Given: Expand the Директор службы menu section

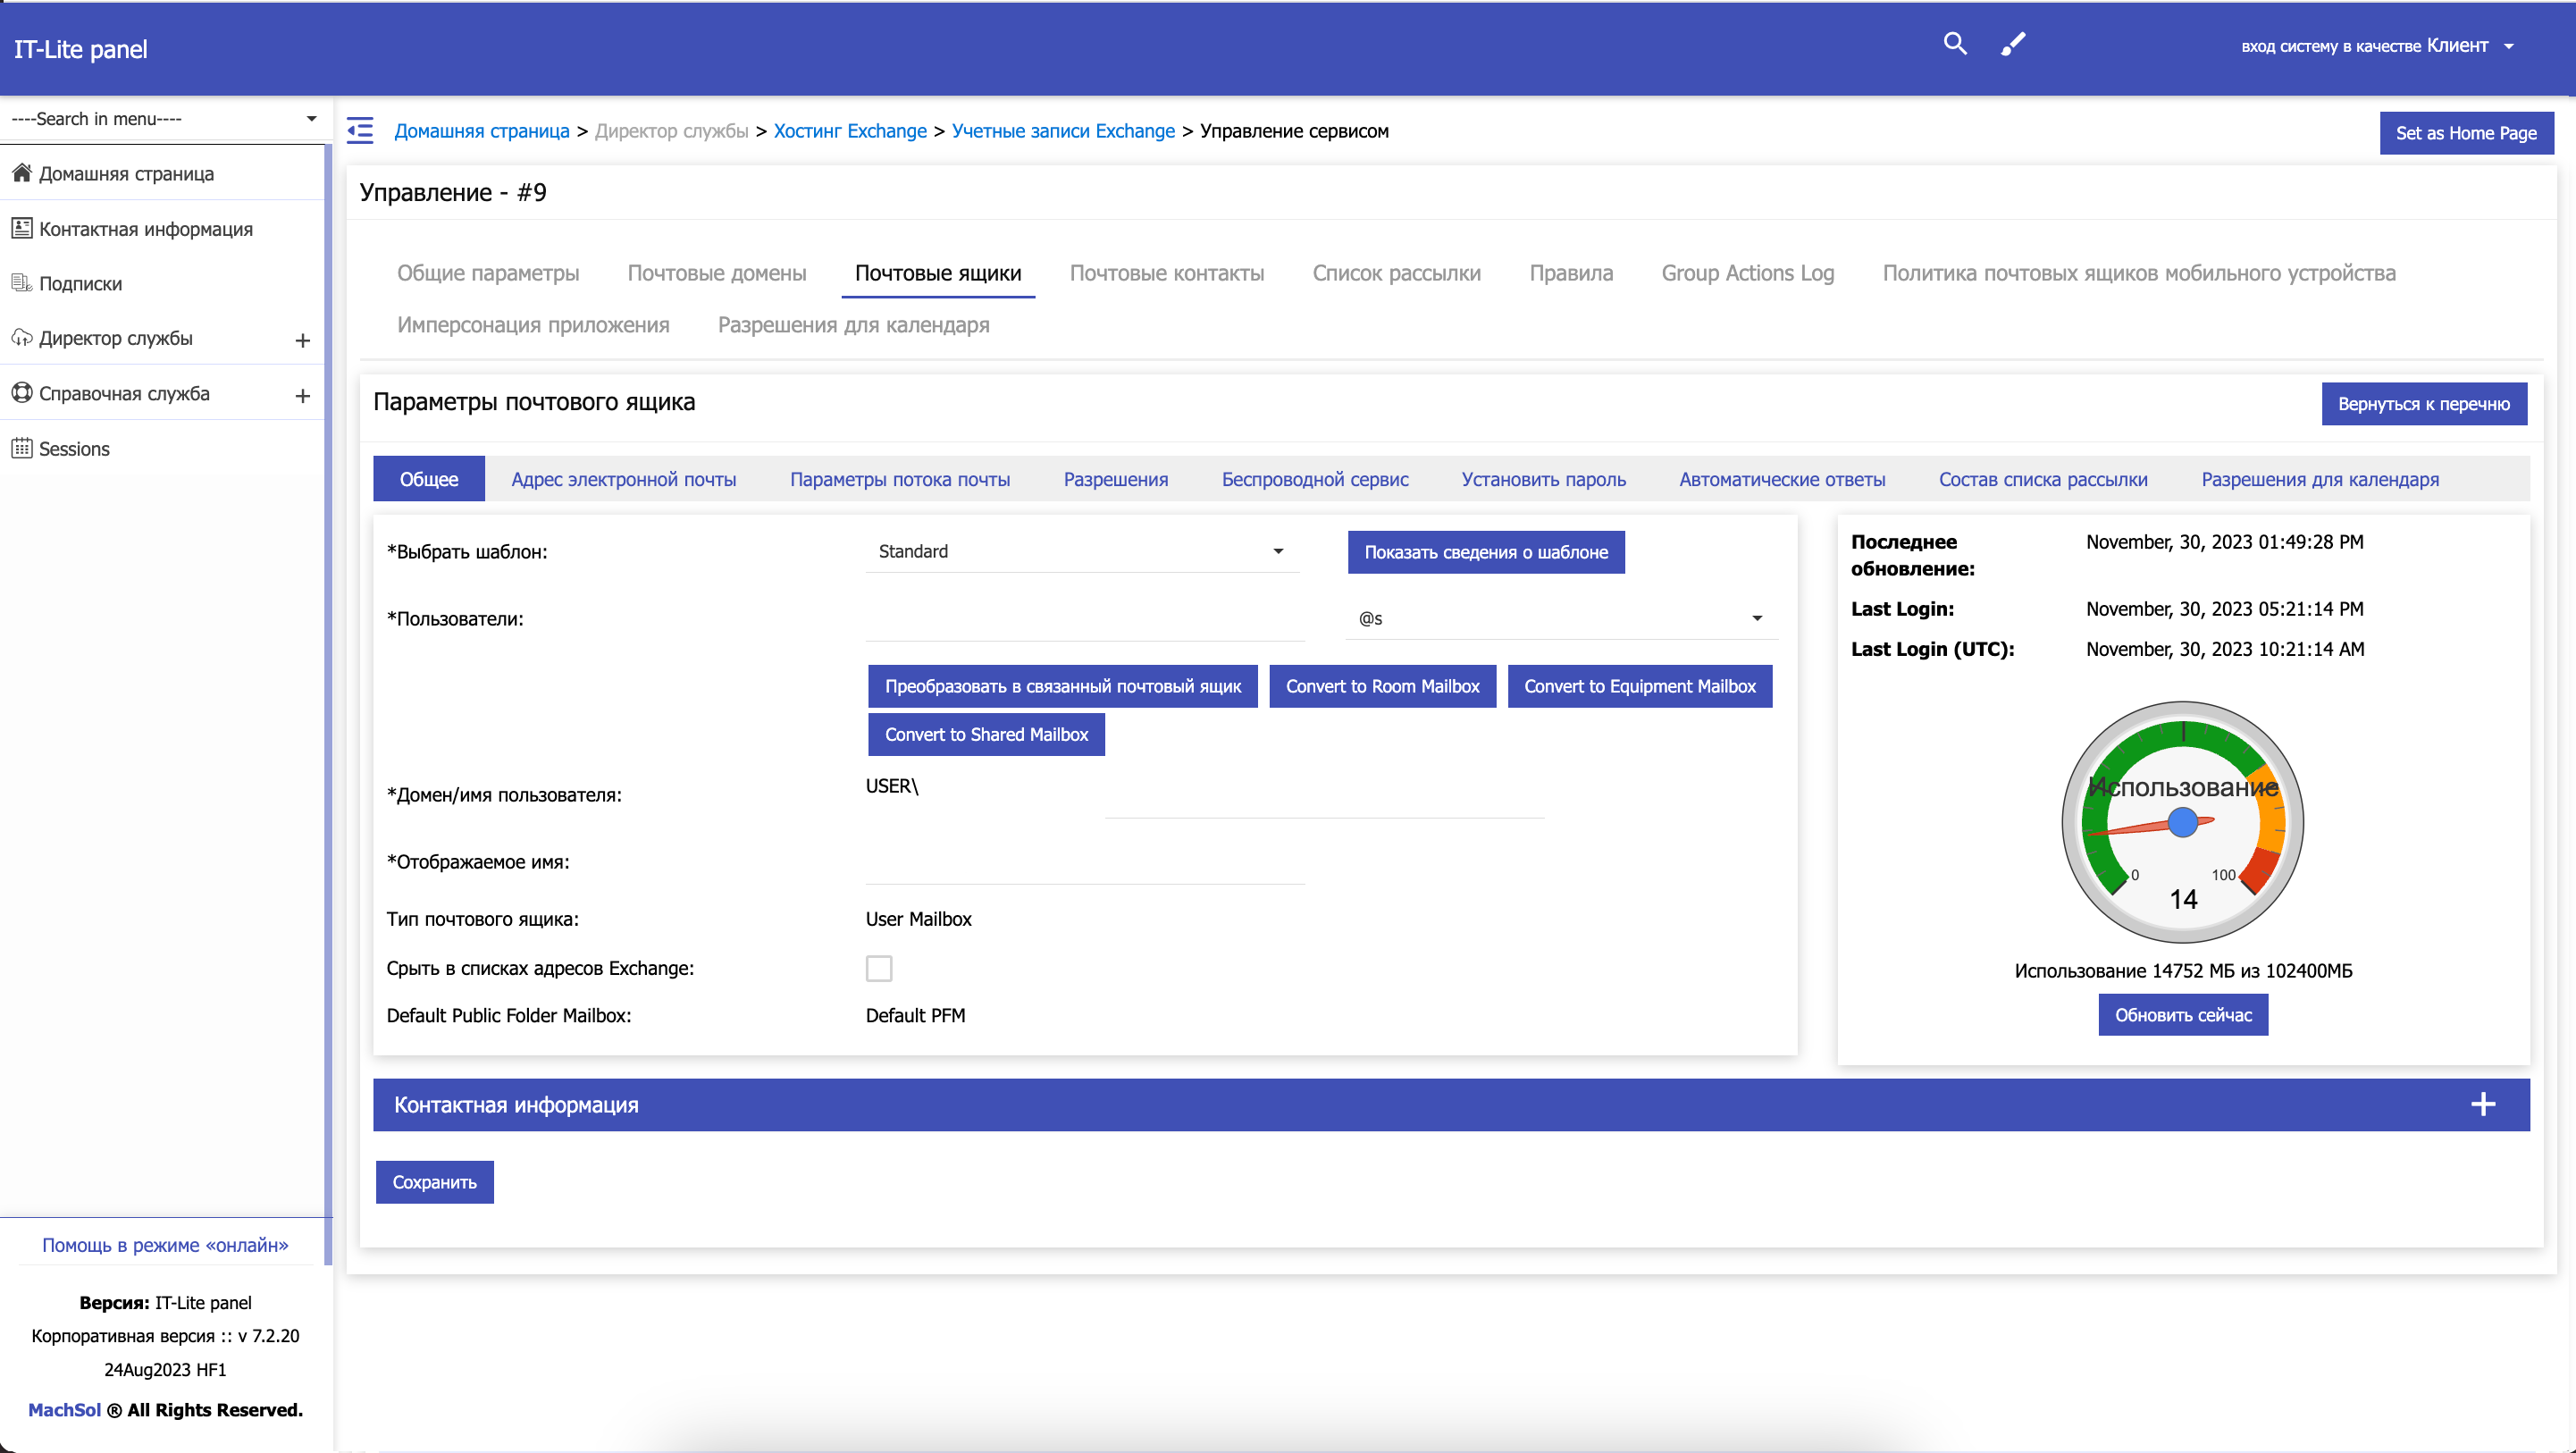Looking at the screenshot, I should click(x=303, y=340).
